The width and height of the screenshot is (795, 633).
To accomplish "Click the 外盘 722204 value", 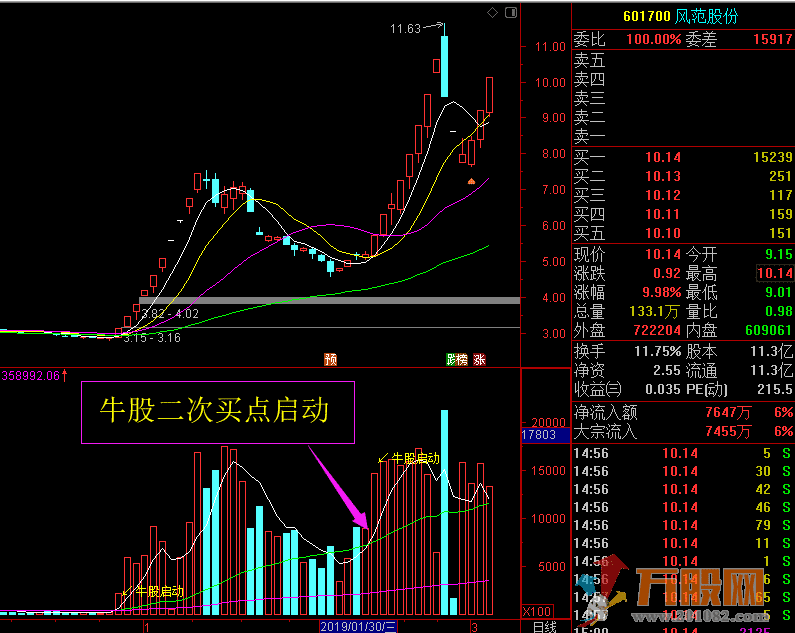I will click(657, 331).
